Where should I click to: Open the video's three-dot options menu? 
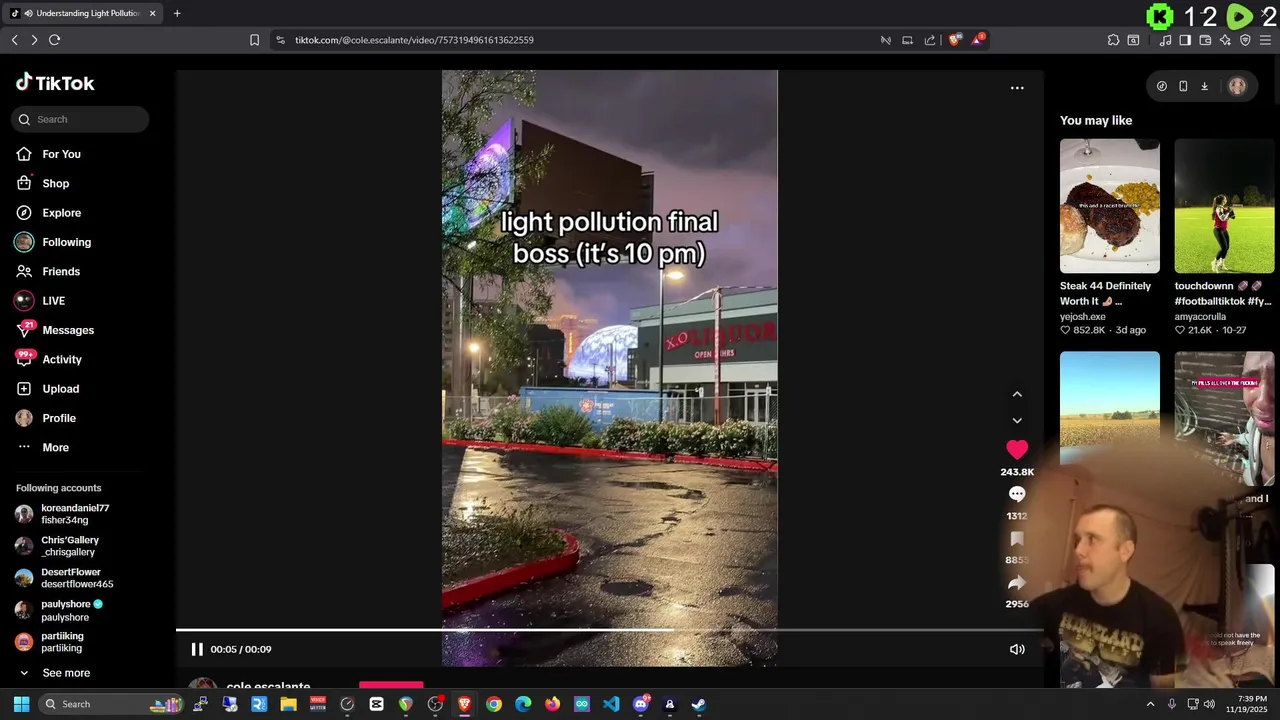[x=1017, y=88]
